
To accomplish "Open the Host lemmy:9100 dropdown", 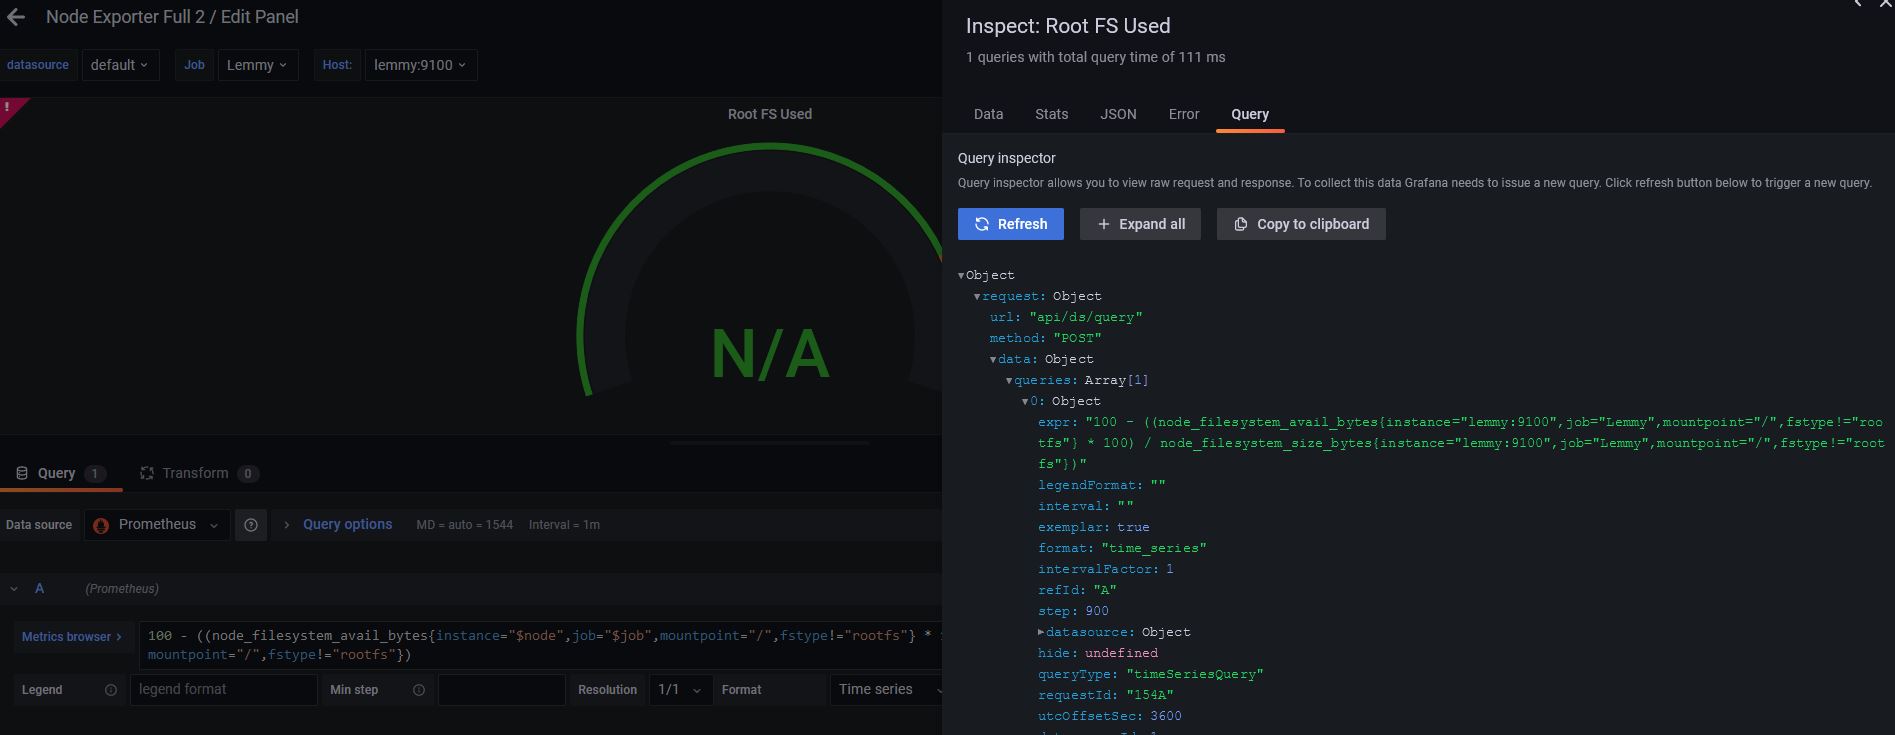I will (x=421, y=65).
